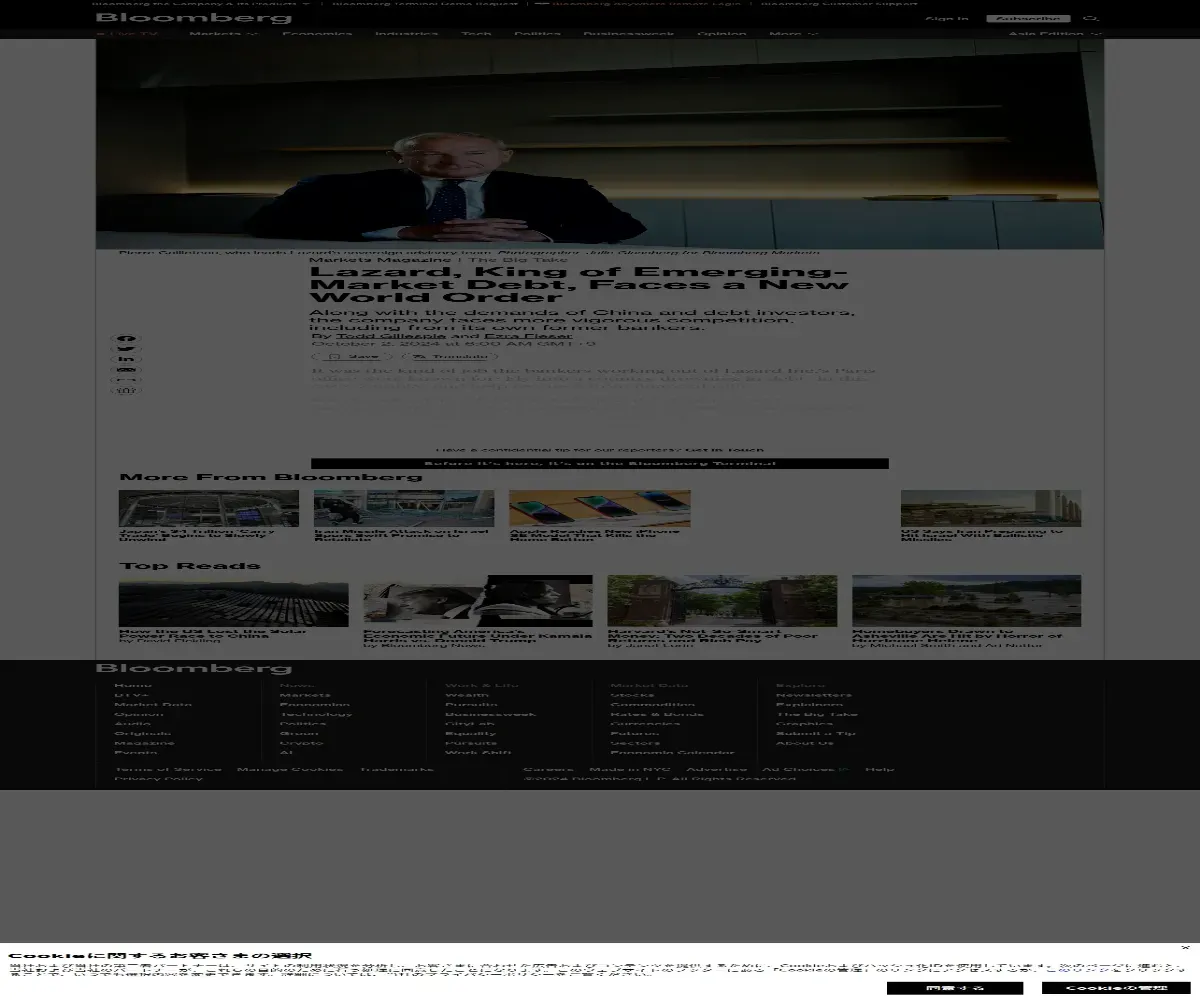Viewport: 1200px width, 1000px height.
Task: Open the search magnifier icon in header
Action: click(x=1092, y=19)
